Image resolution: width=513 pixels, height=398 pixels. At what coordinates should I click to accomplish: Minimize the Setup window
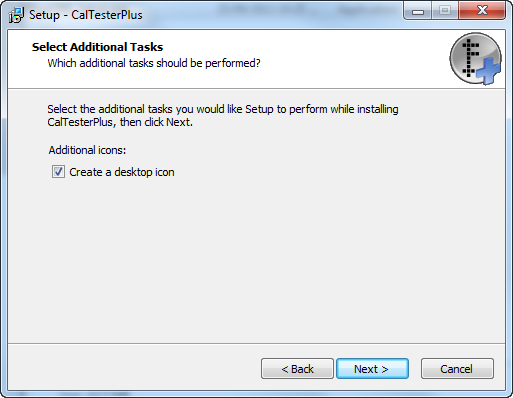(x=418, y=11)
